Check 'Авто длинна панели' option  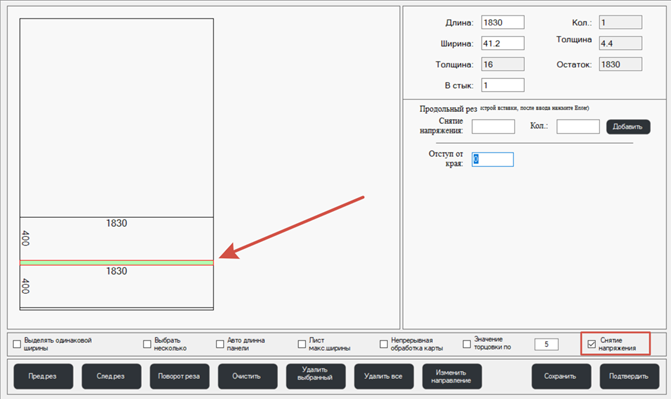220,344
